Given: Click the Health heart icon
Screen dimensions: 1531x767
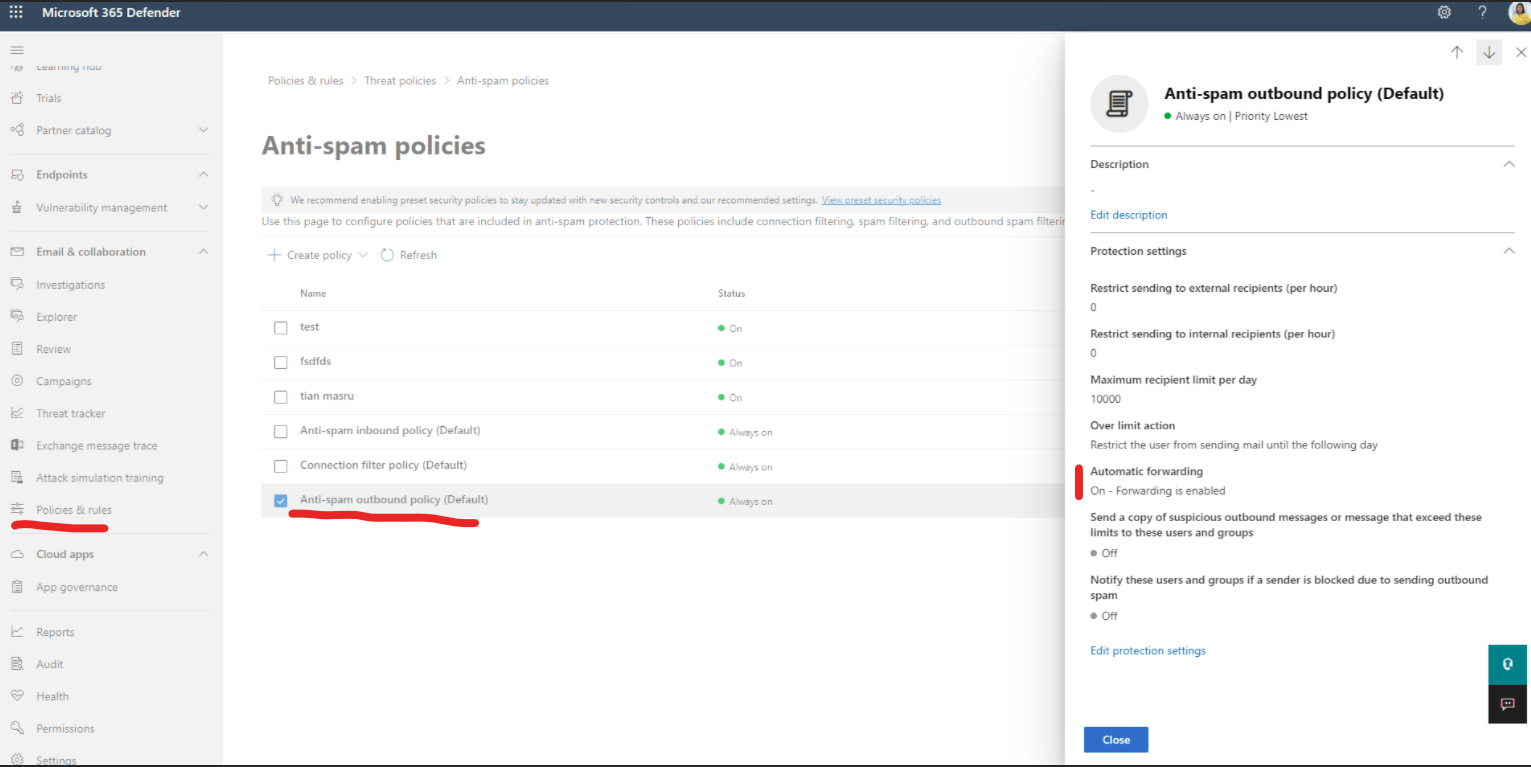Looking at the screenshot, I should [x=17, y=696].
